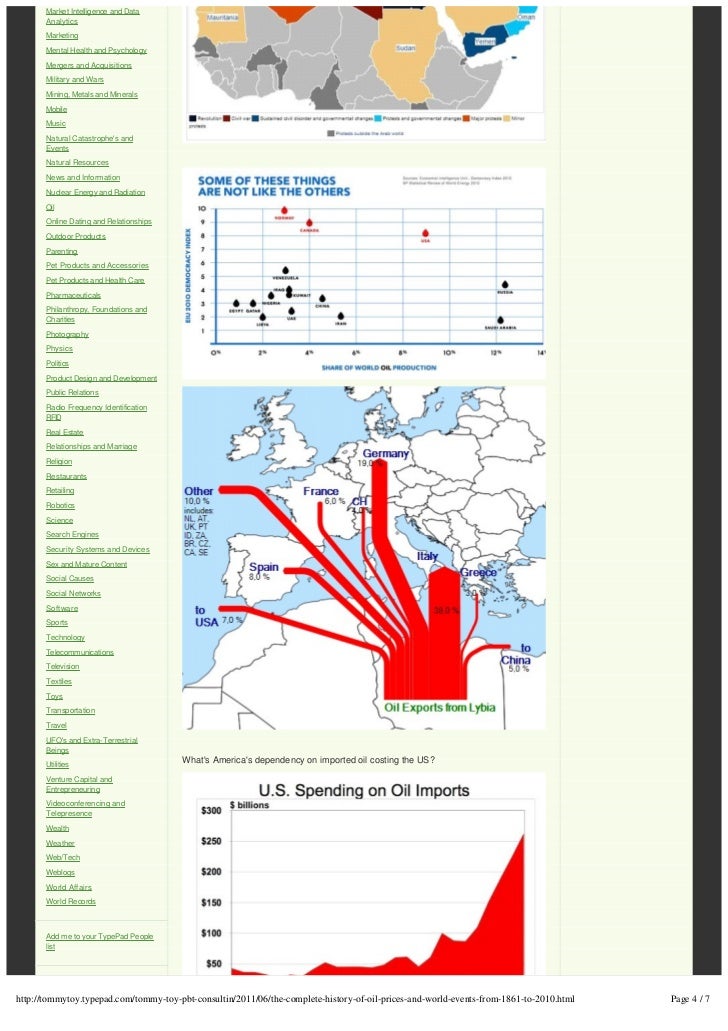Viewport: 728px width, 1031px height.
Task: Go to Social Networks category
Action: click(73, 594)
